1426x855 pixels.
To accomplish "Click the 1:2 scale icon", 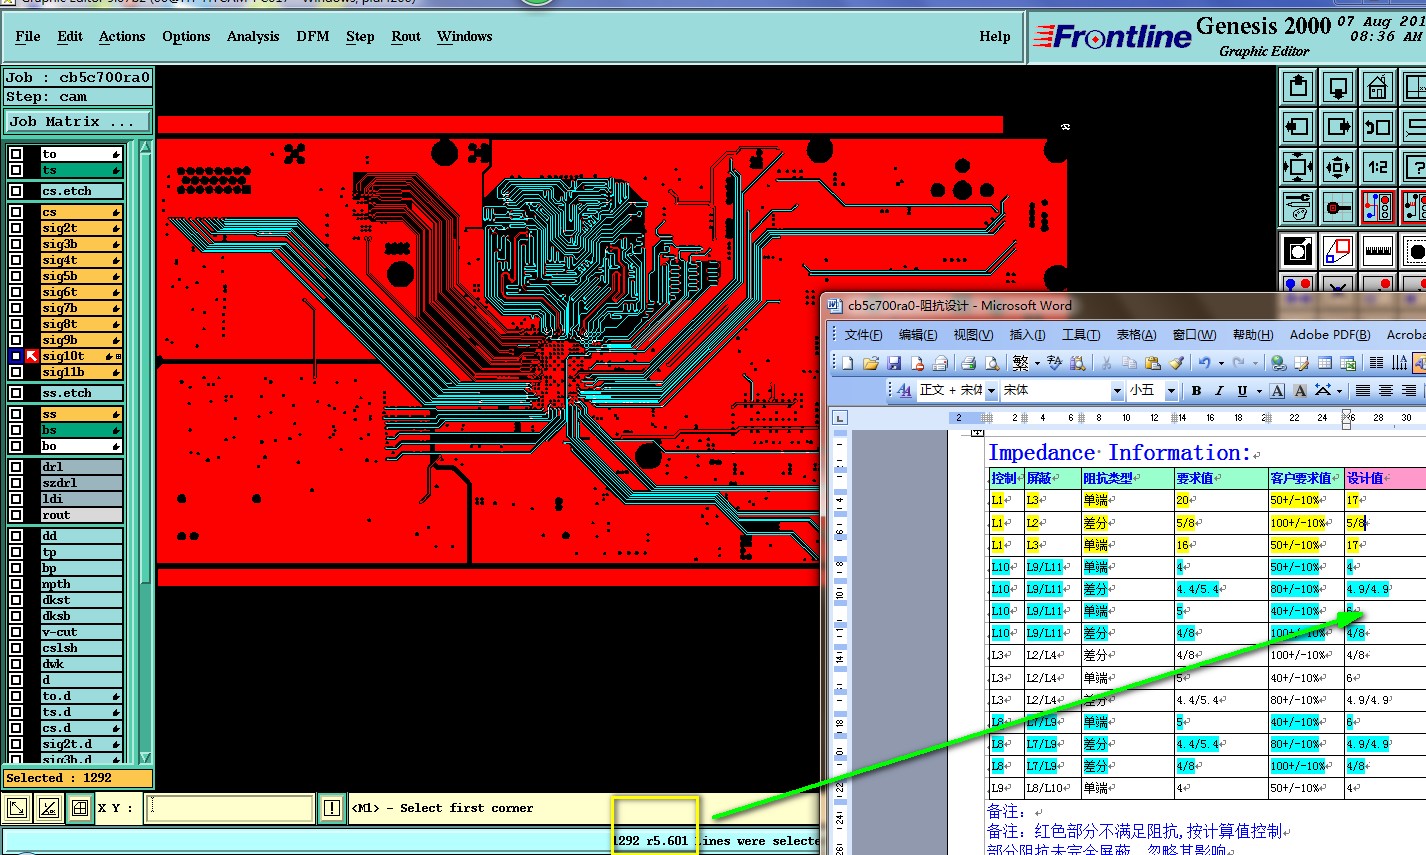I will 1378,167.
